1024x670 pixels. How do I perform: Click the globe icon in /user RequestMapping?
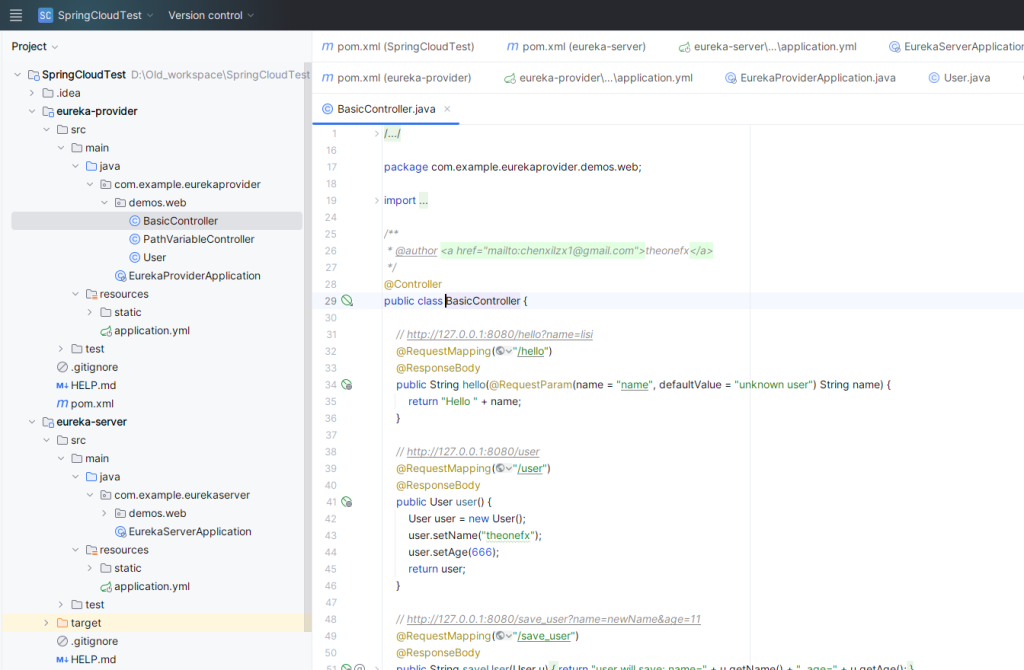[500, 468]
